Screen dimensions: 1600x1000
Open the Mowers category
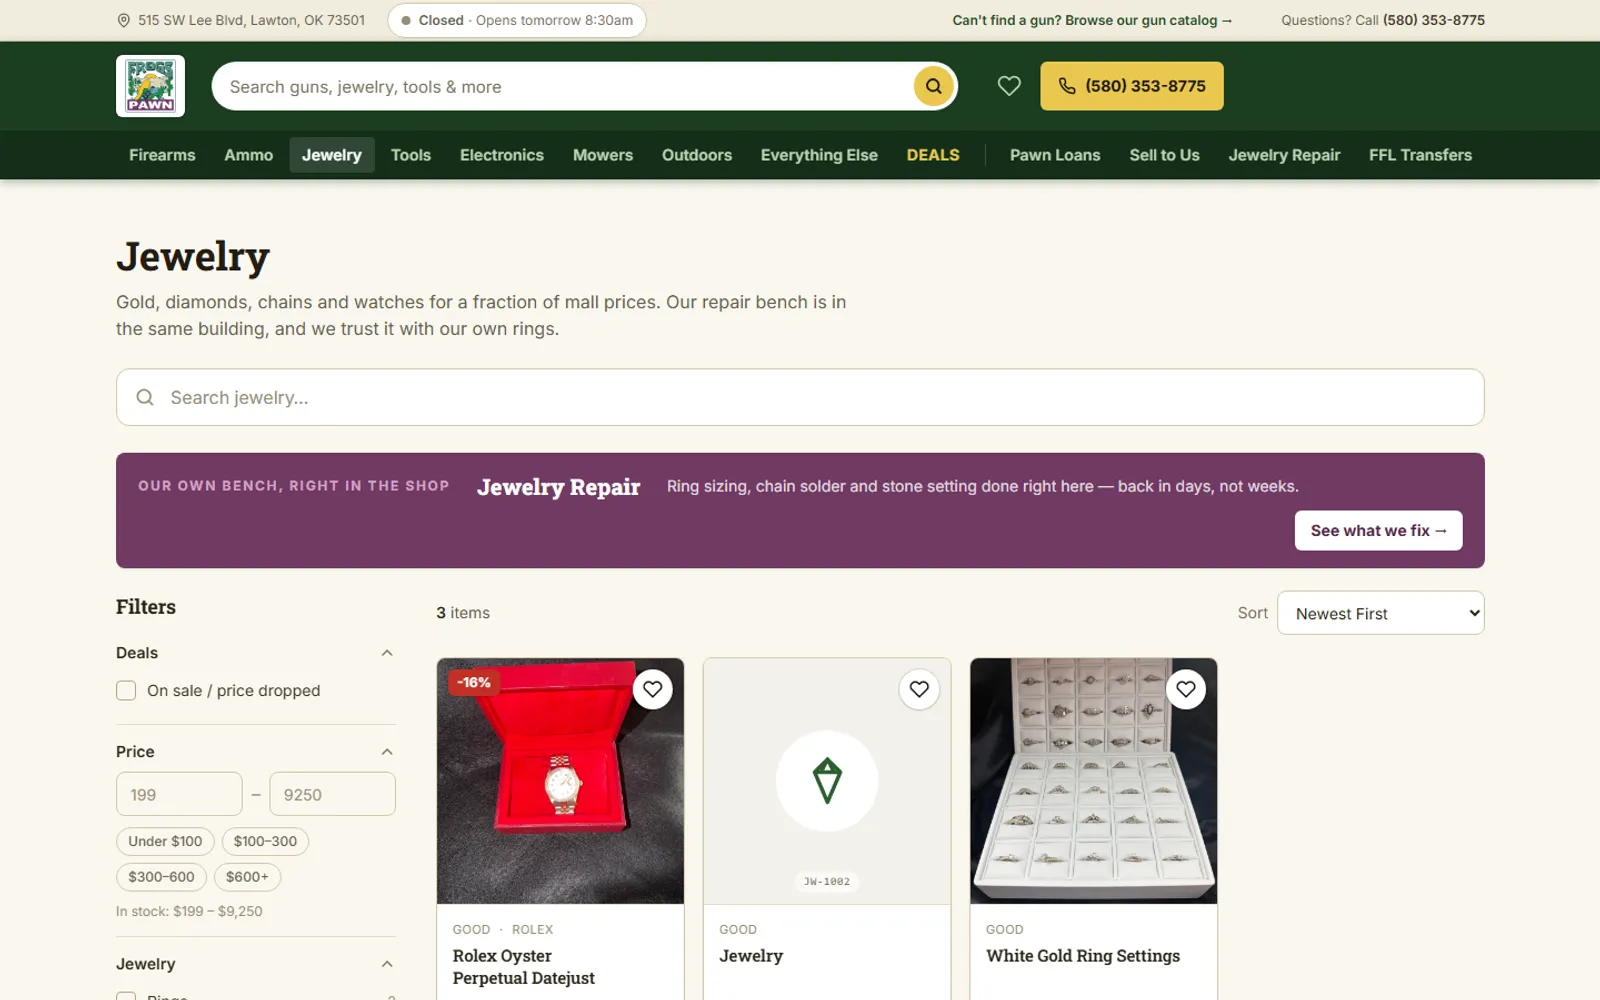click(603, 155)
